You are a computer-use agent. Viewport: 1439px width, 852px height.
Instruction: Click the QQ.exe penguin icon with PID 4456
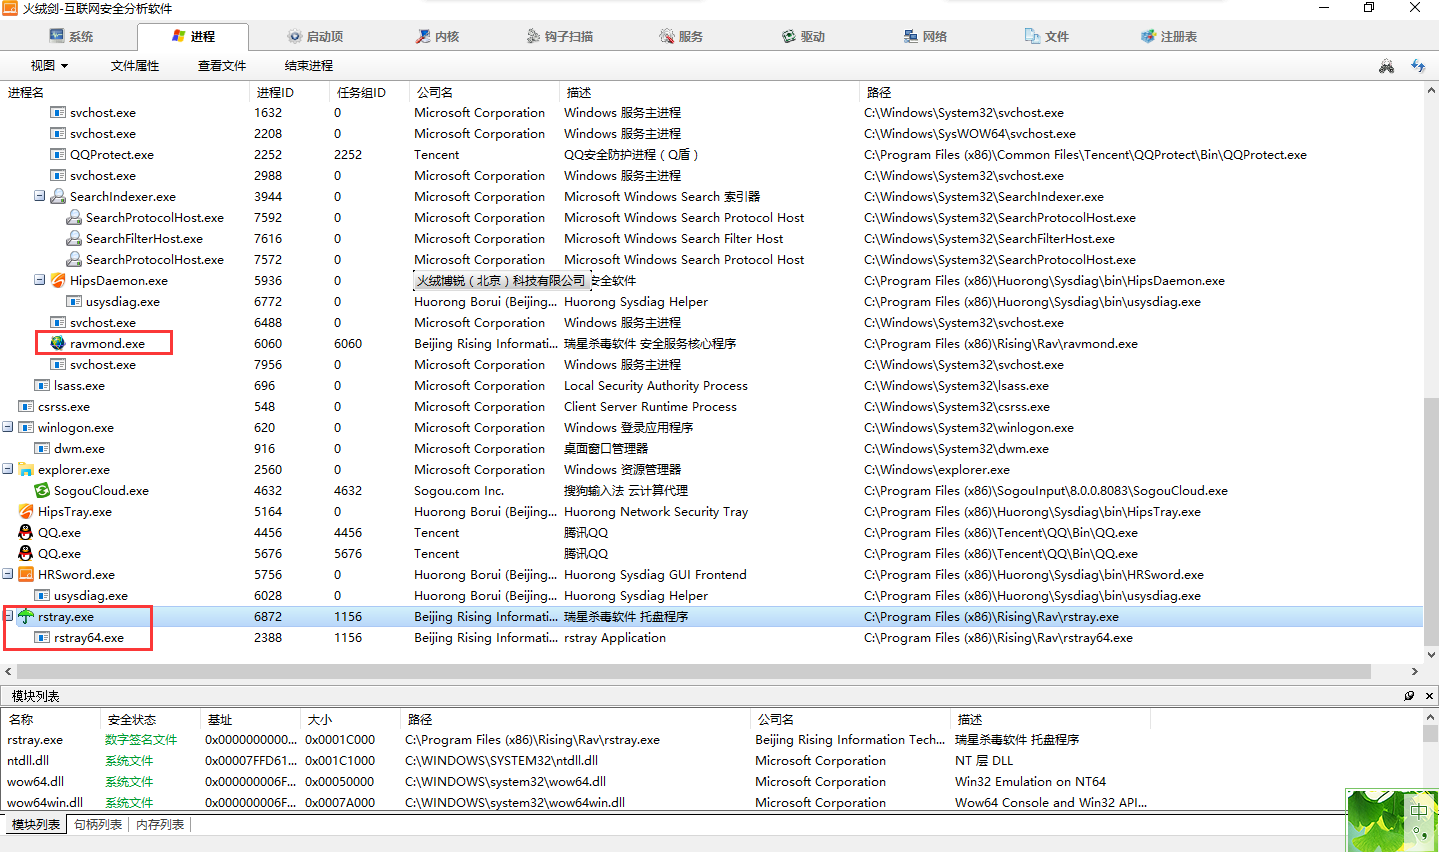tap(26, 533)
